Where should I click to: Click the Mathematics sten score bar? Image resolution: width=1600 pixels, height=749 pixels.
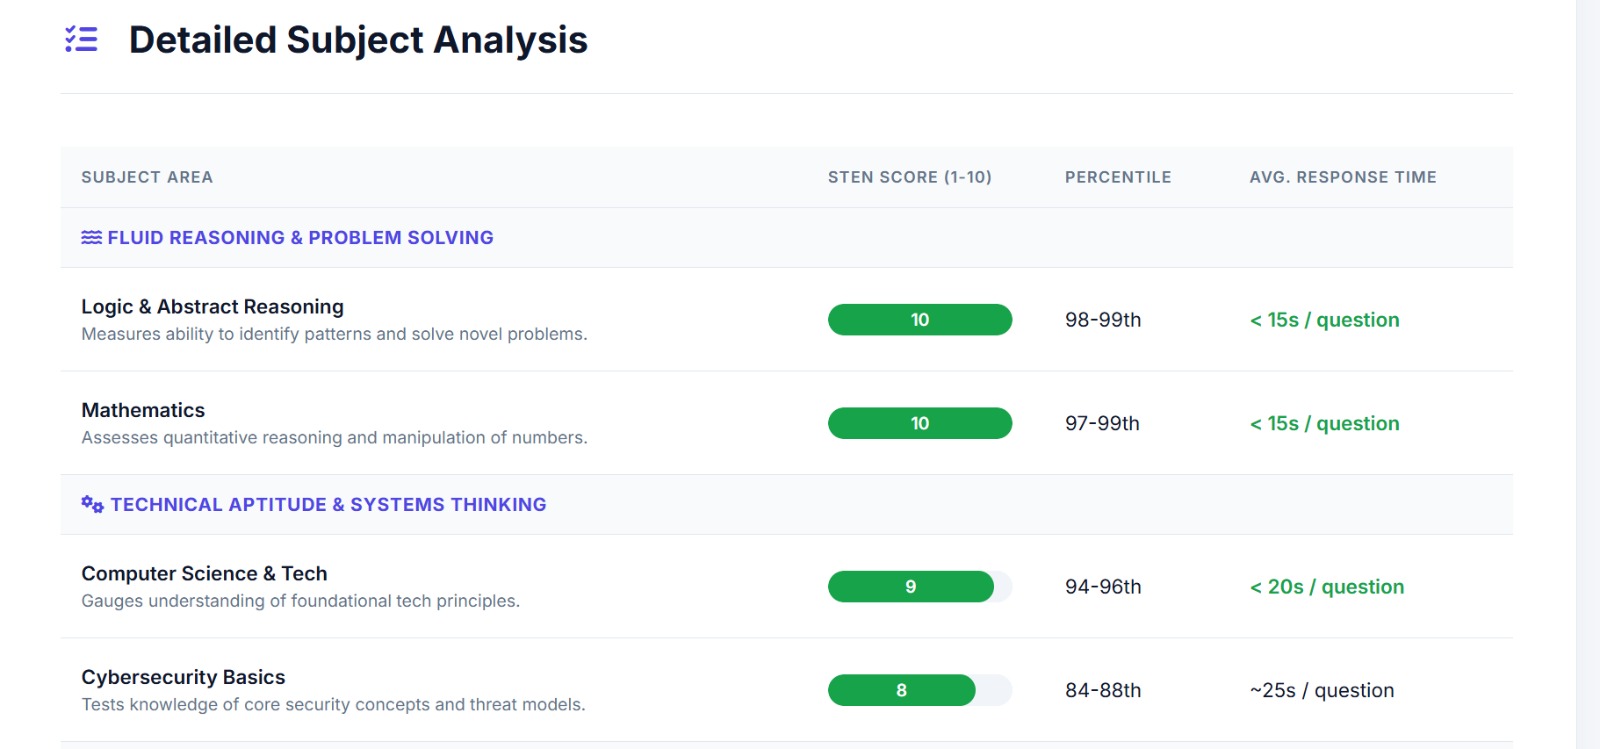(919, 424)
